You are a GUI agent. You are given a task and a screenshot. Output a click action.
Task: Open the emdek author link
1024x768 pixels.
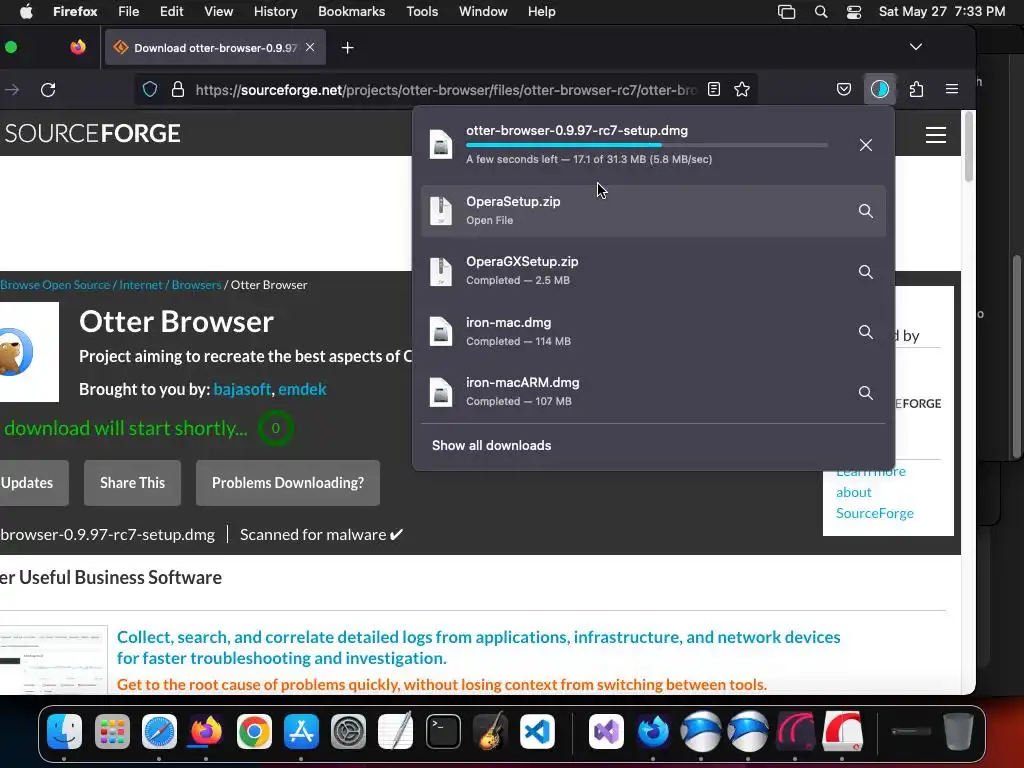point(302,389)
